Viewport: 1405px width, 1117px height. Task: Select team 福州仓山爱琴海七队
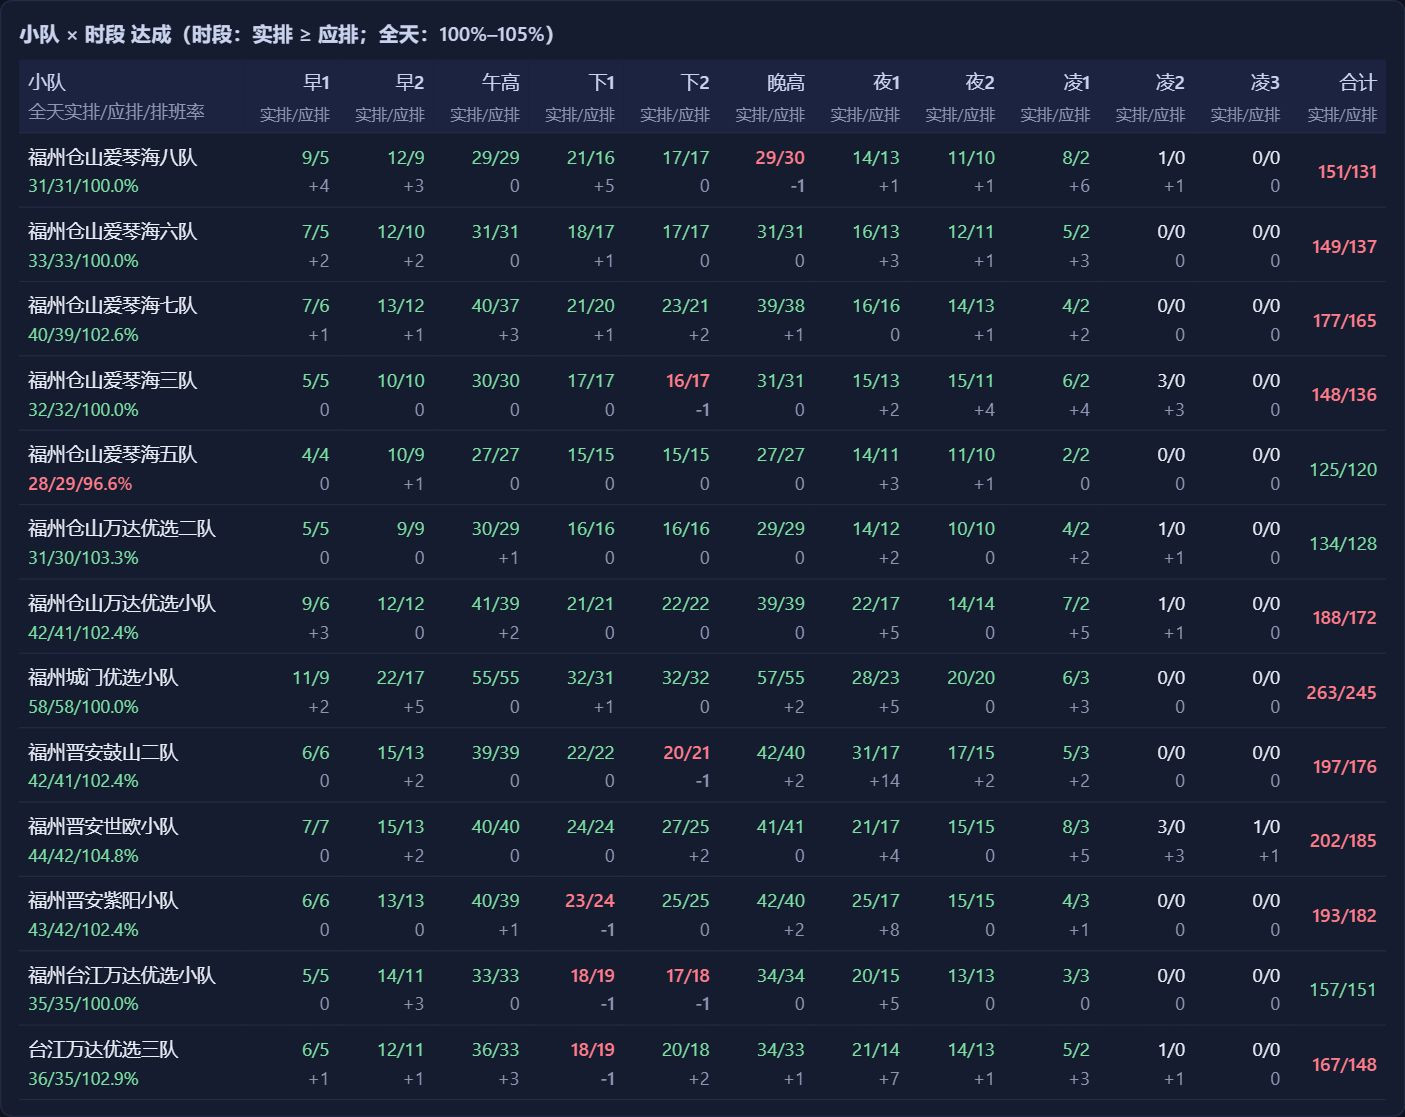(x=113, y=305)
